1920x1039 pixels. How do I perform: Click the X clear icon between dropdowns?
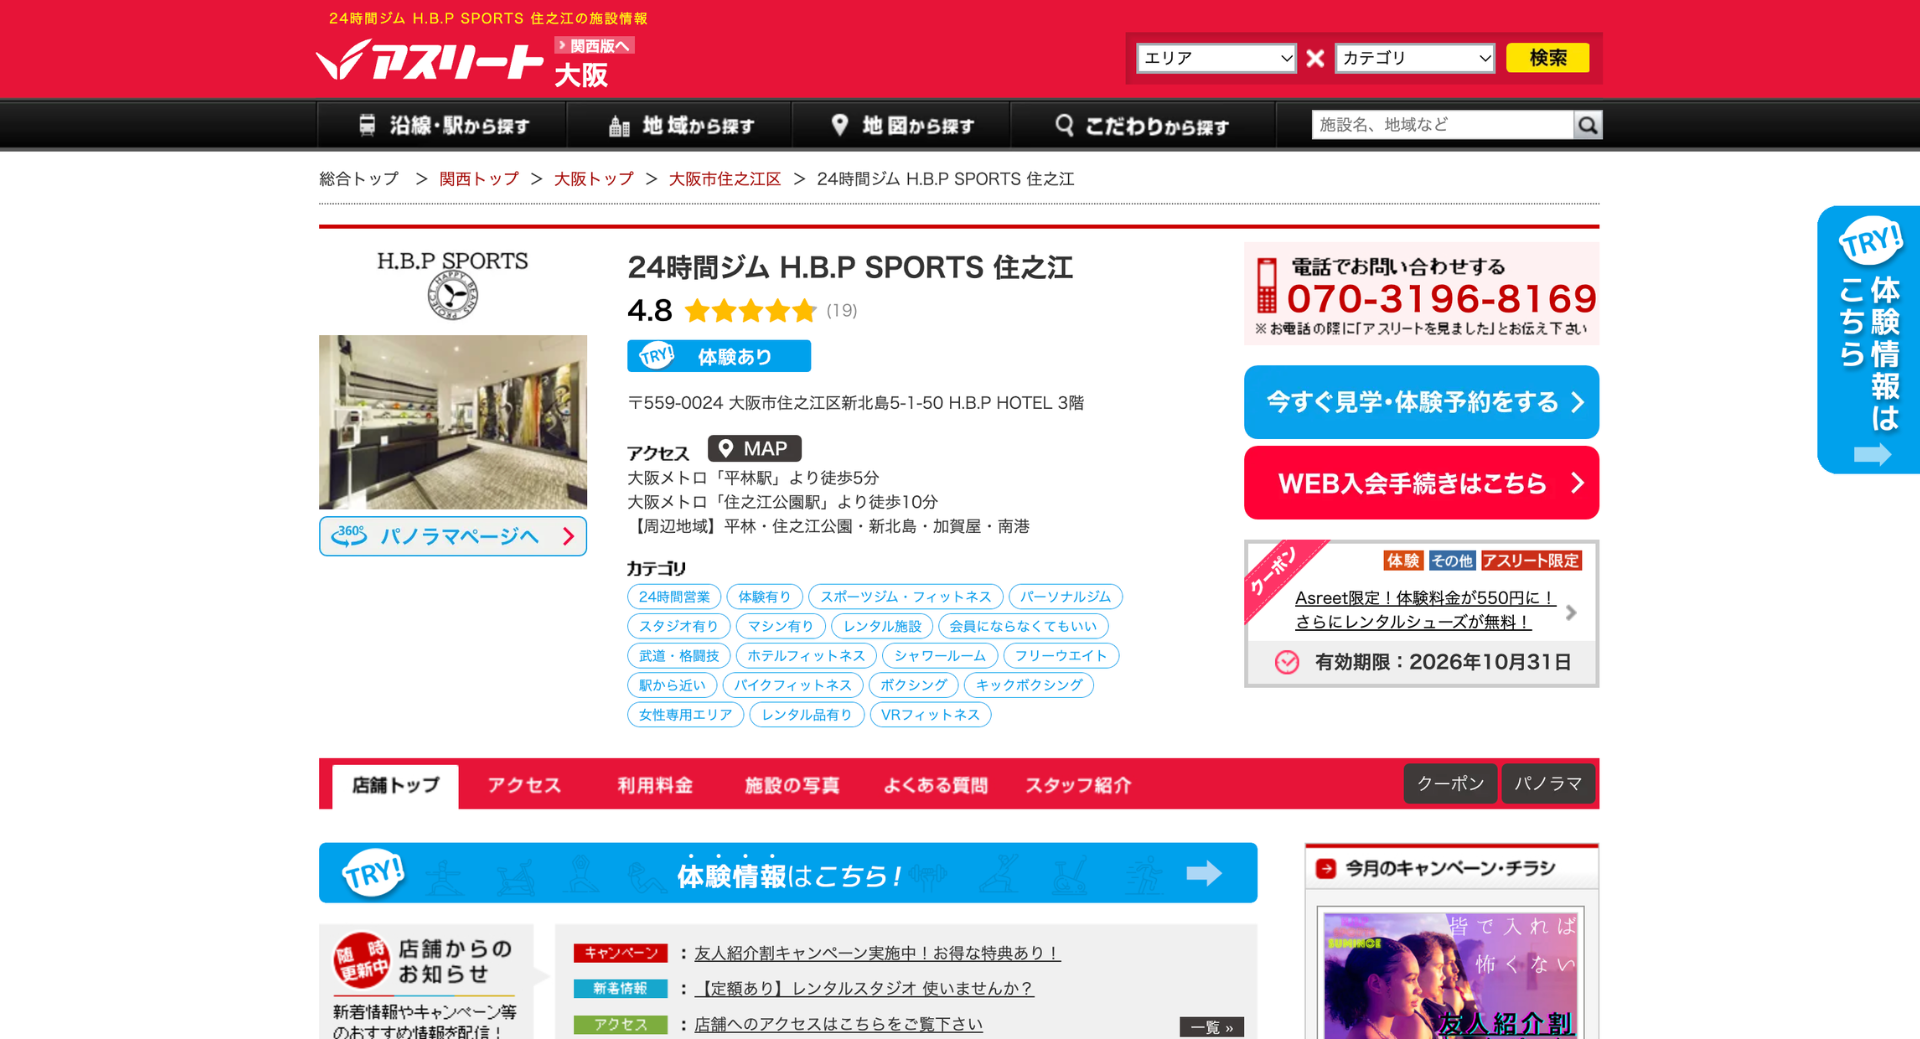coord(1315,58)
